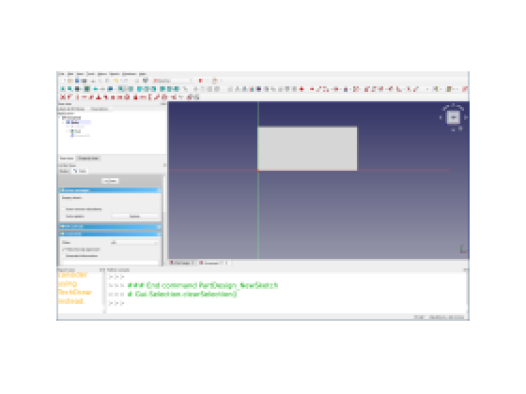Click the red stop macro recording icon
The image size is (526, 394).
point(201,81)
